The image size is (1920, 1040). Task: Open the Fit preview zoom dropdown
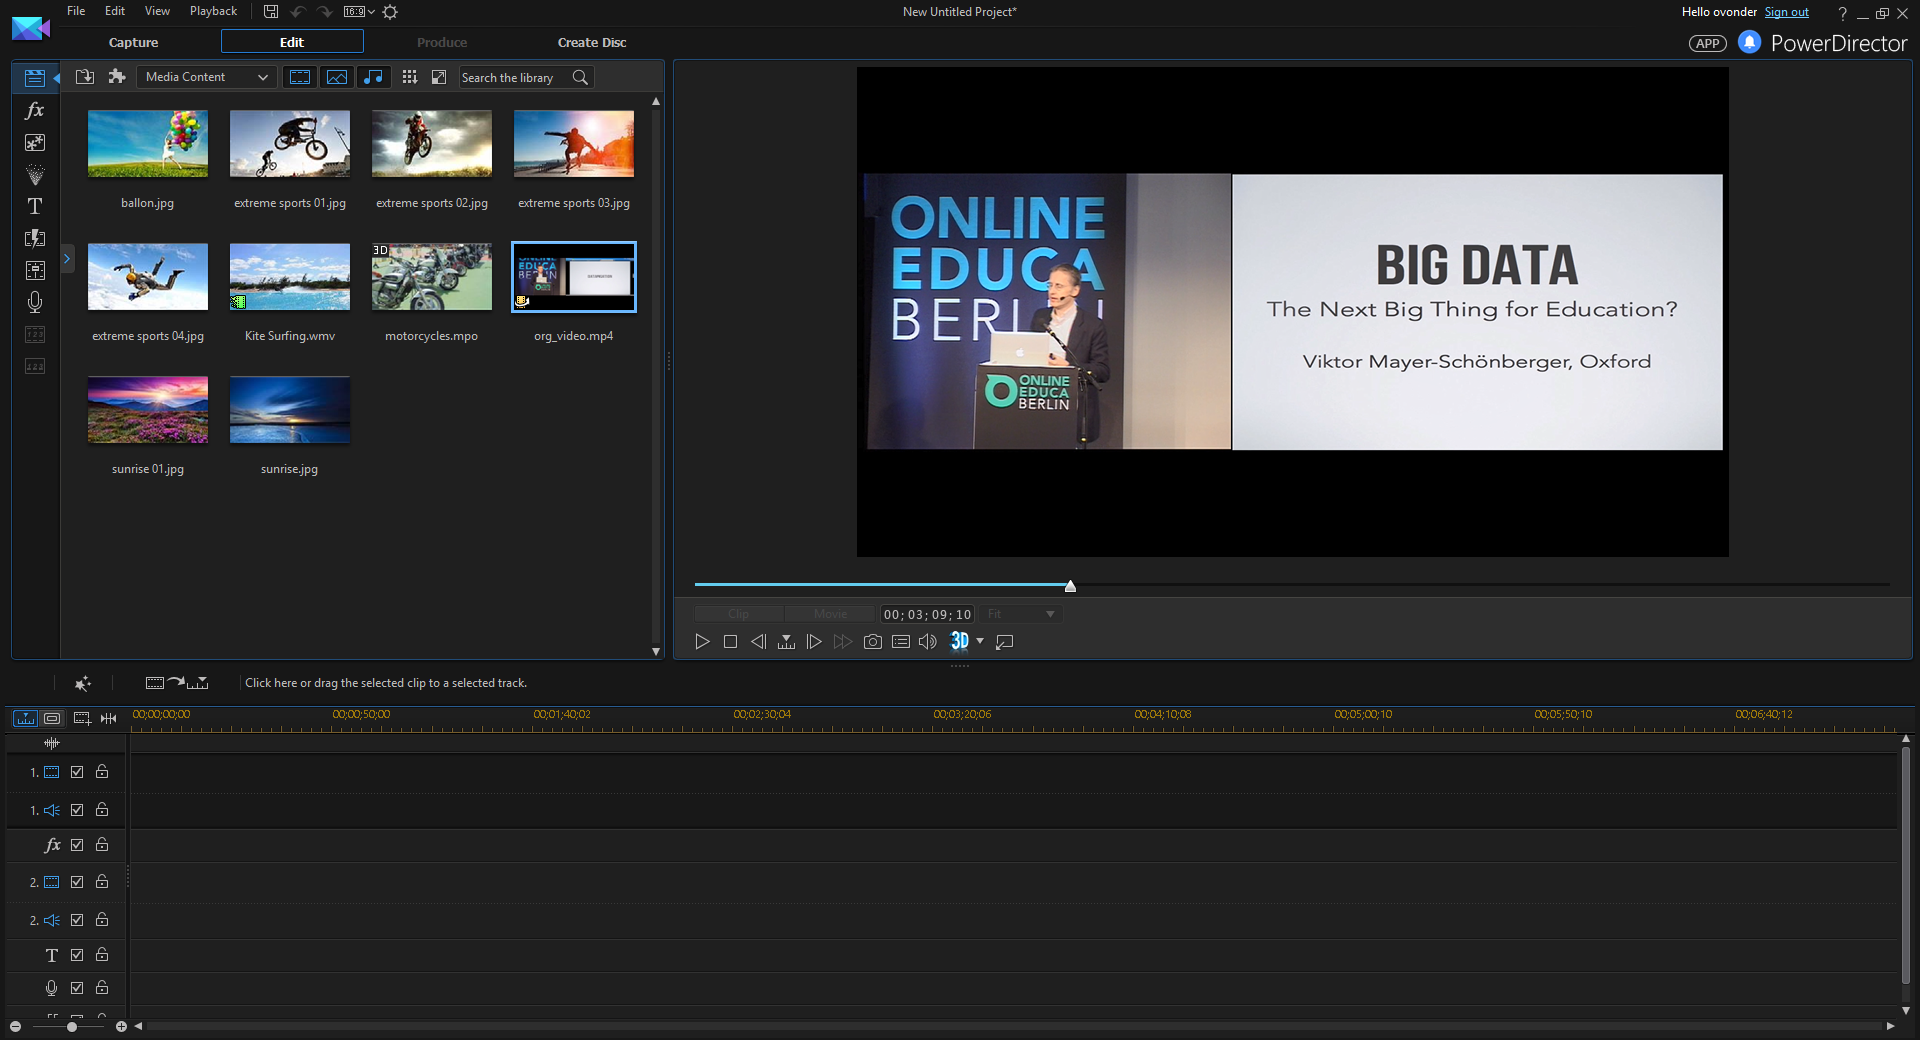(x=1021, y=614)
